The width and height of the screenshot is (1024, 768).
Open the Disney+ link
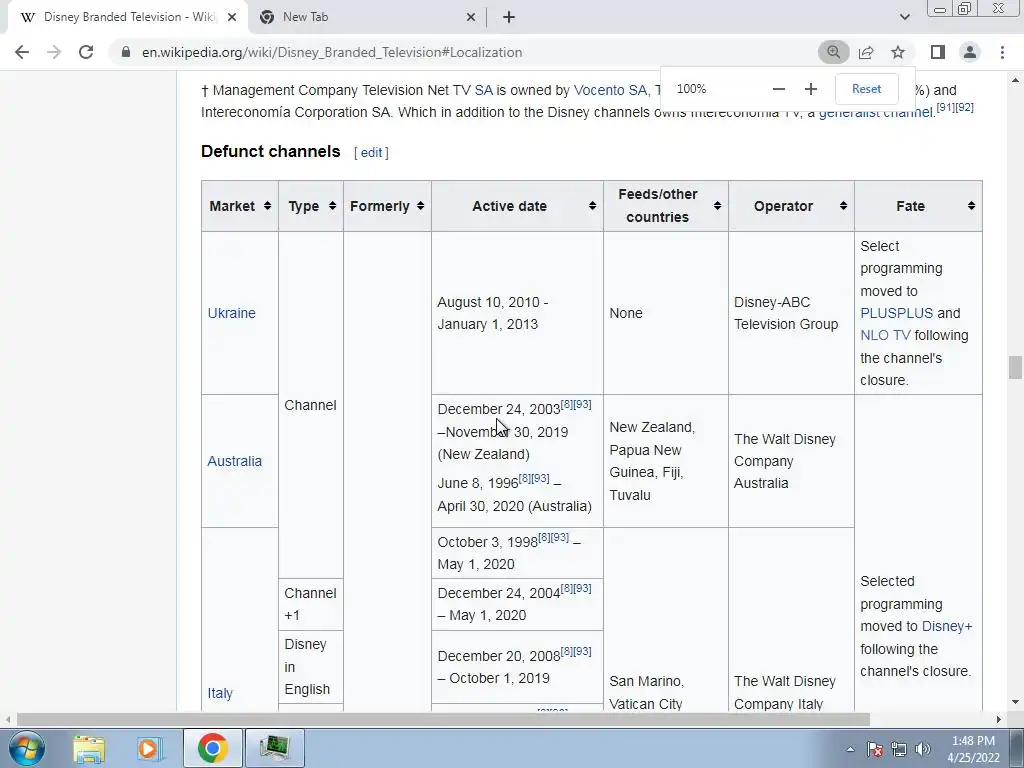(946, 626)
